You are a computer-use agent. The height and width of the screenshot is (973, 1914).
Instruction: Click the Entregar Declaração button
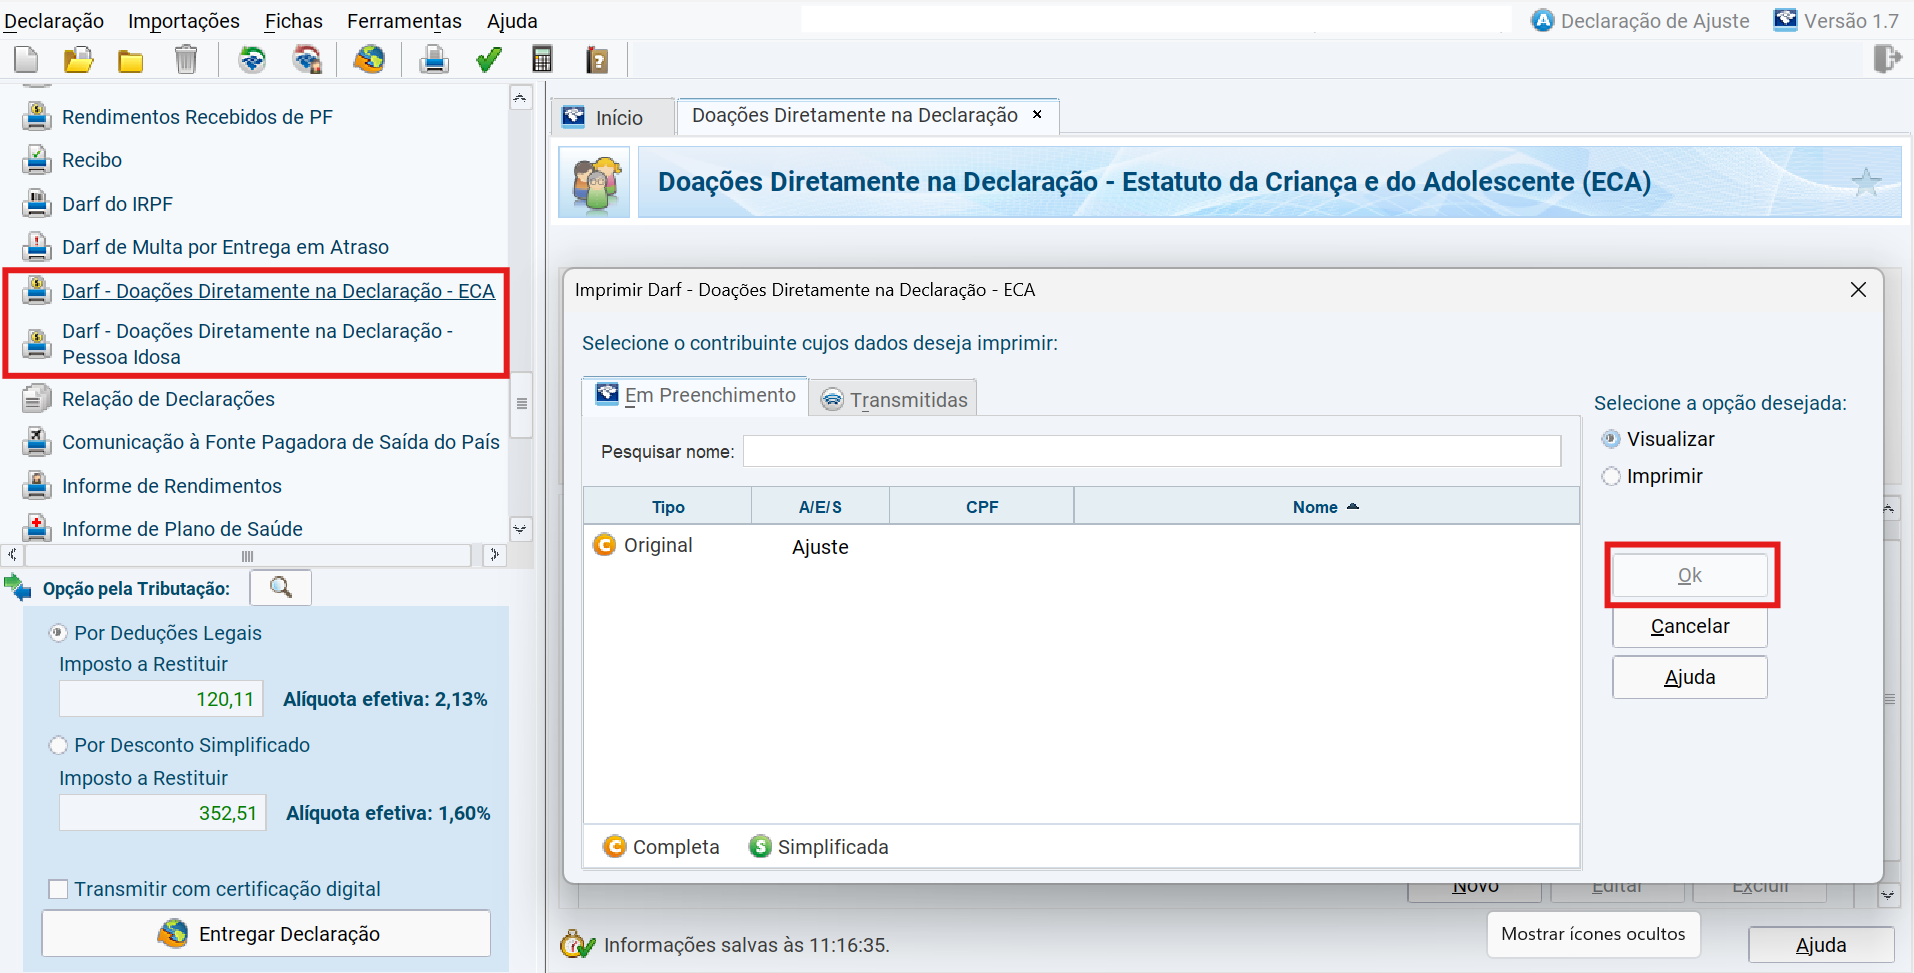pos(266,933)
